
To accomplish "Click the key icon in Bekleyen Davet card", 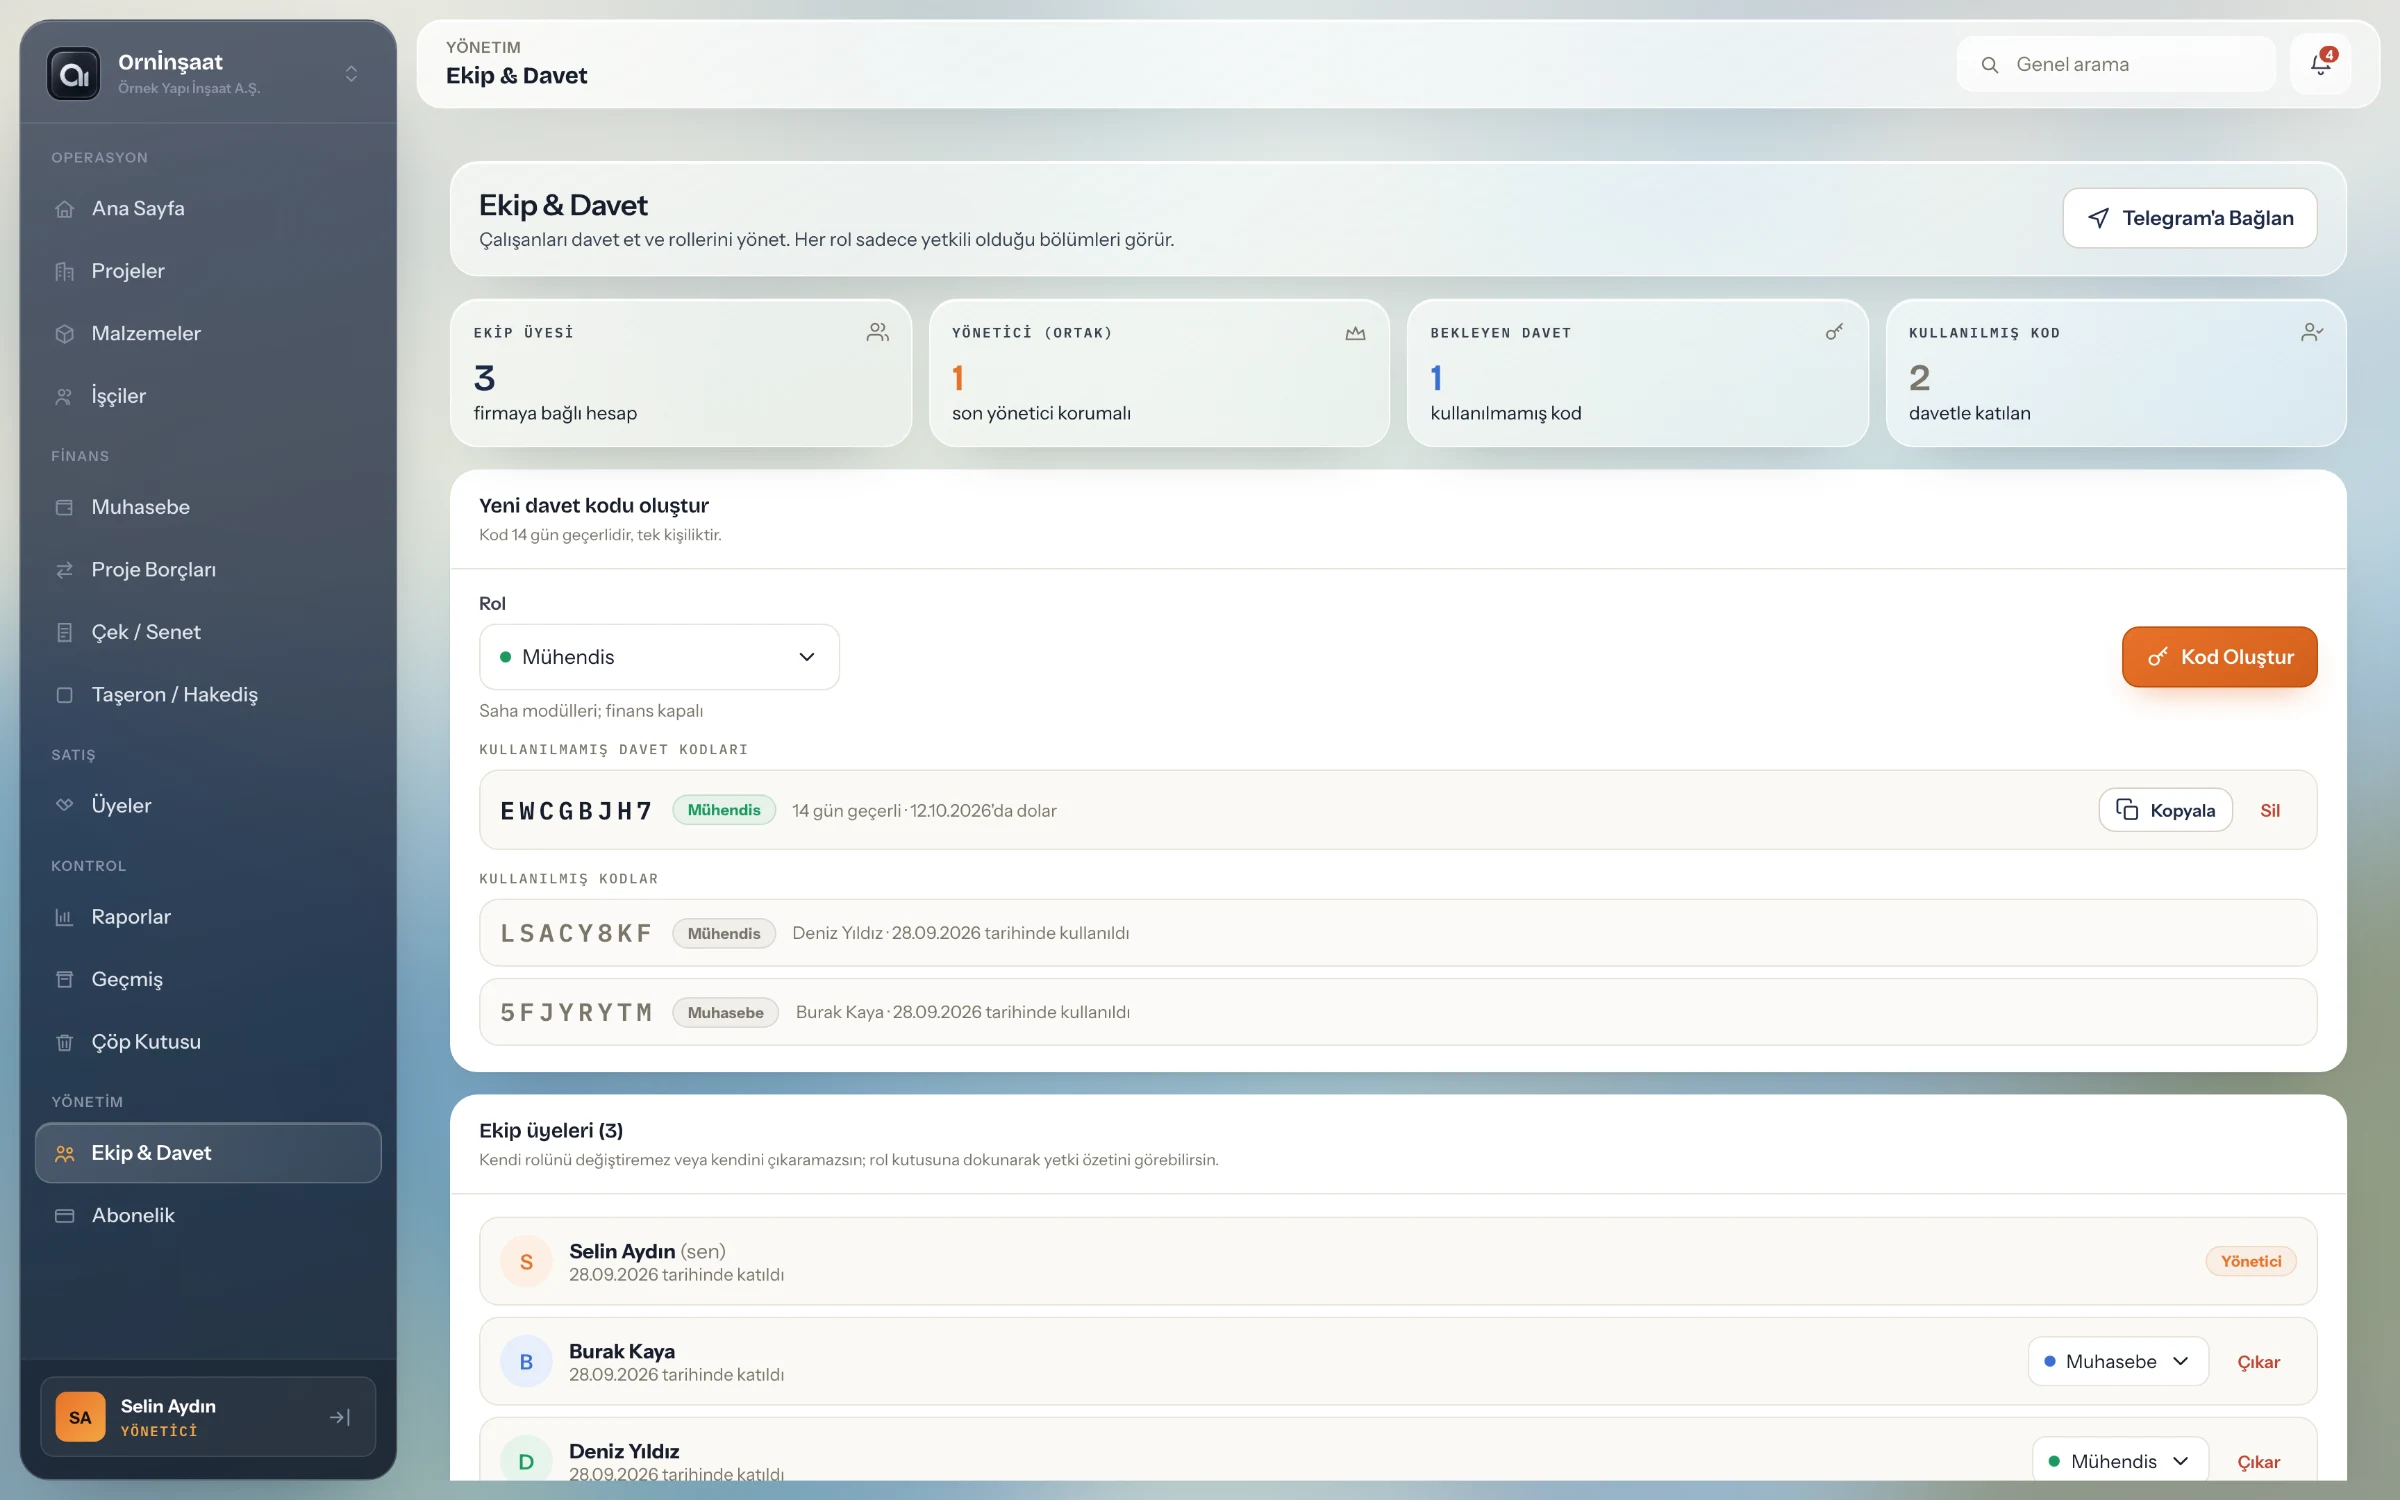I will coord(1833,332).
